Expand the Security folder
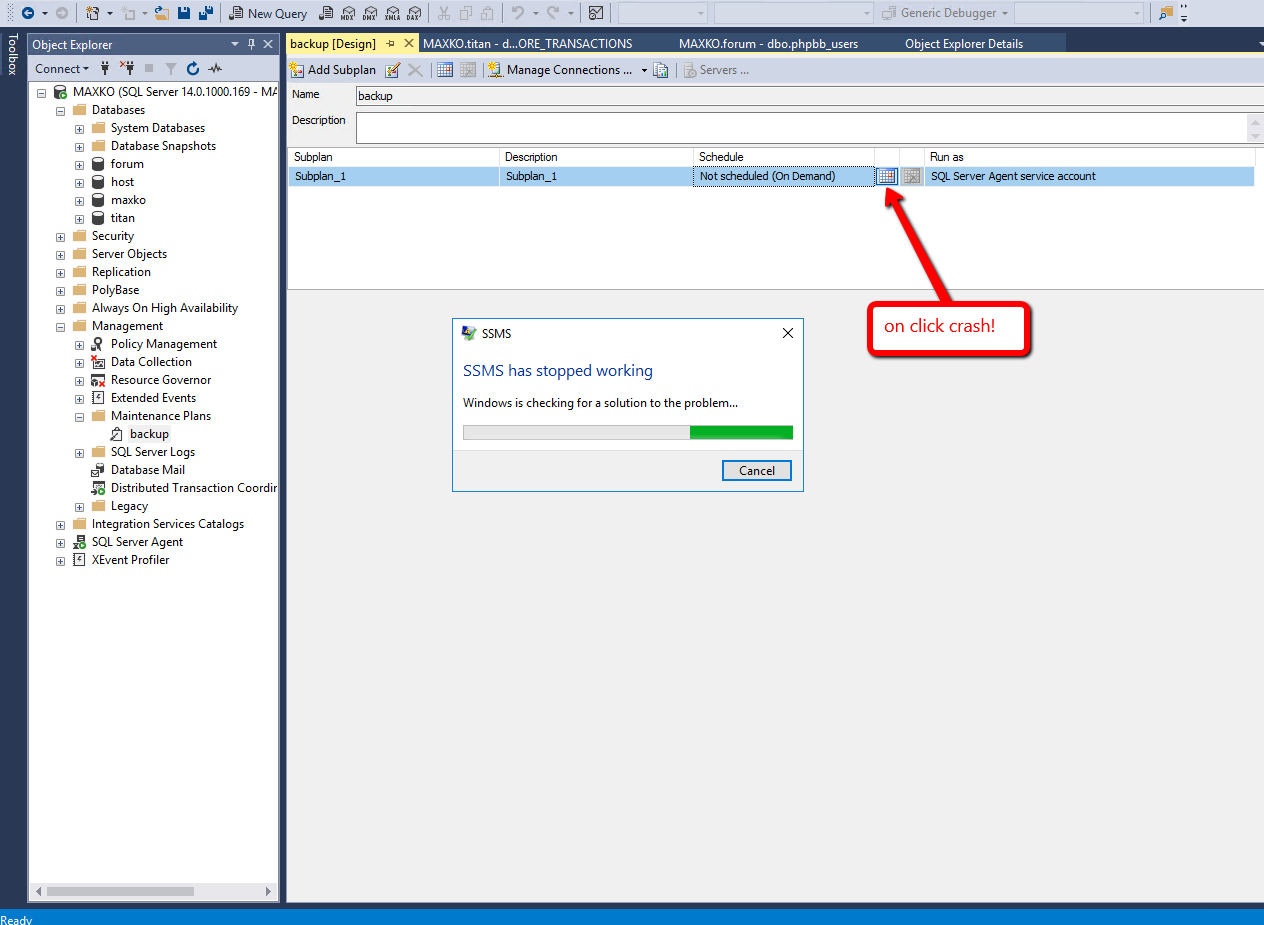The height and width of the screenshot is (925, 1264). [x=61, y=236]
